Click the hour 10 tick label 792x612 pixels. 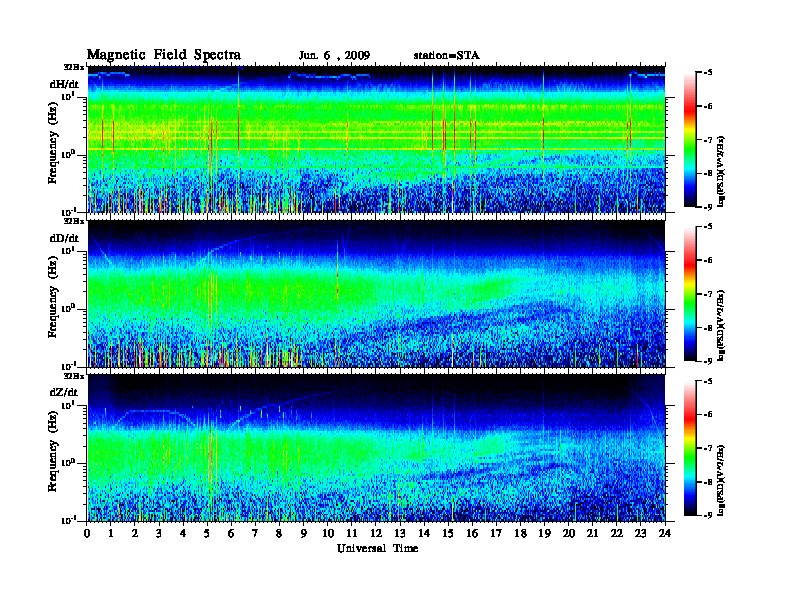pos(328,533)
